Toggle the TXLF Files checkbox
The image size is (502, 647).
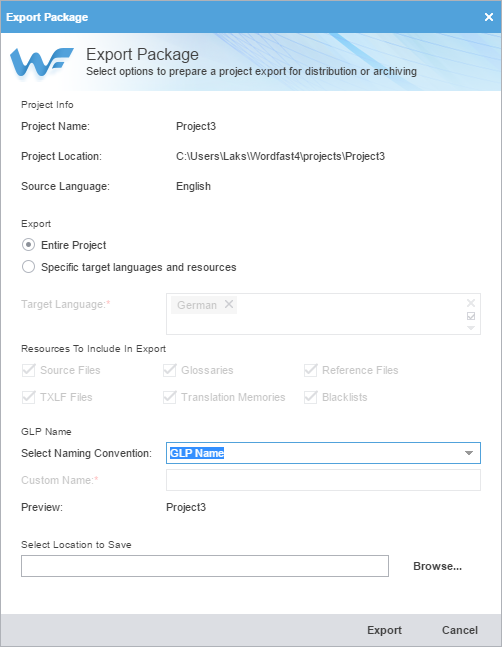pyautogui.click(x=28, y=397)
